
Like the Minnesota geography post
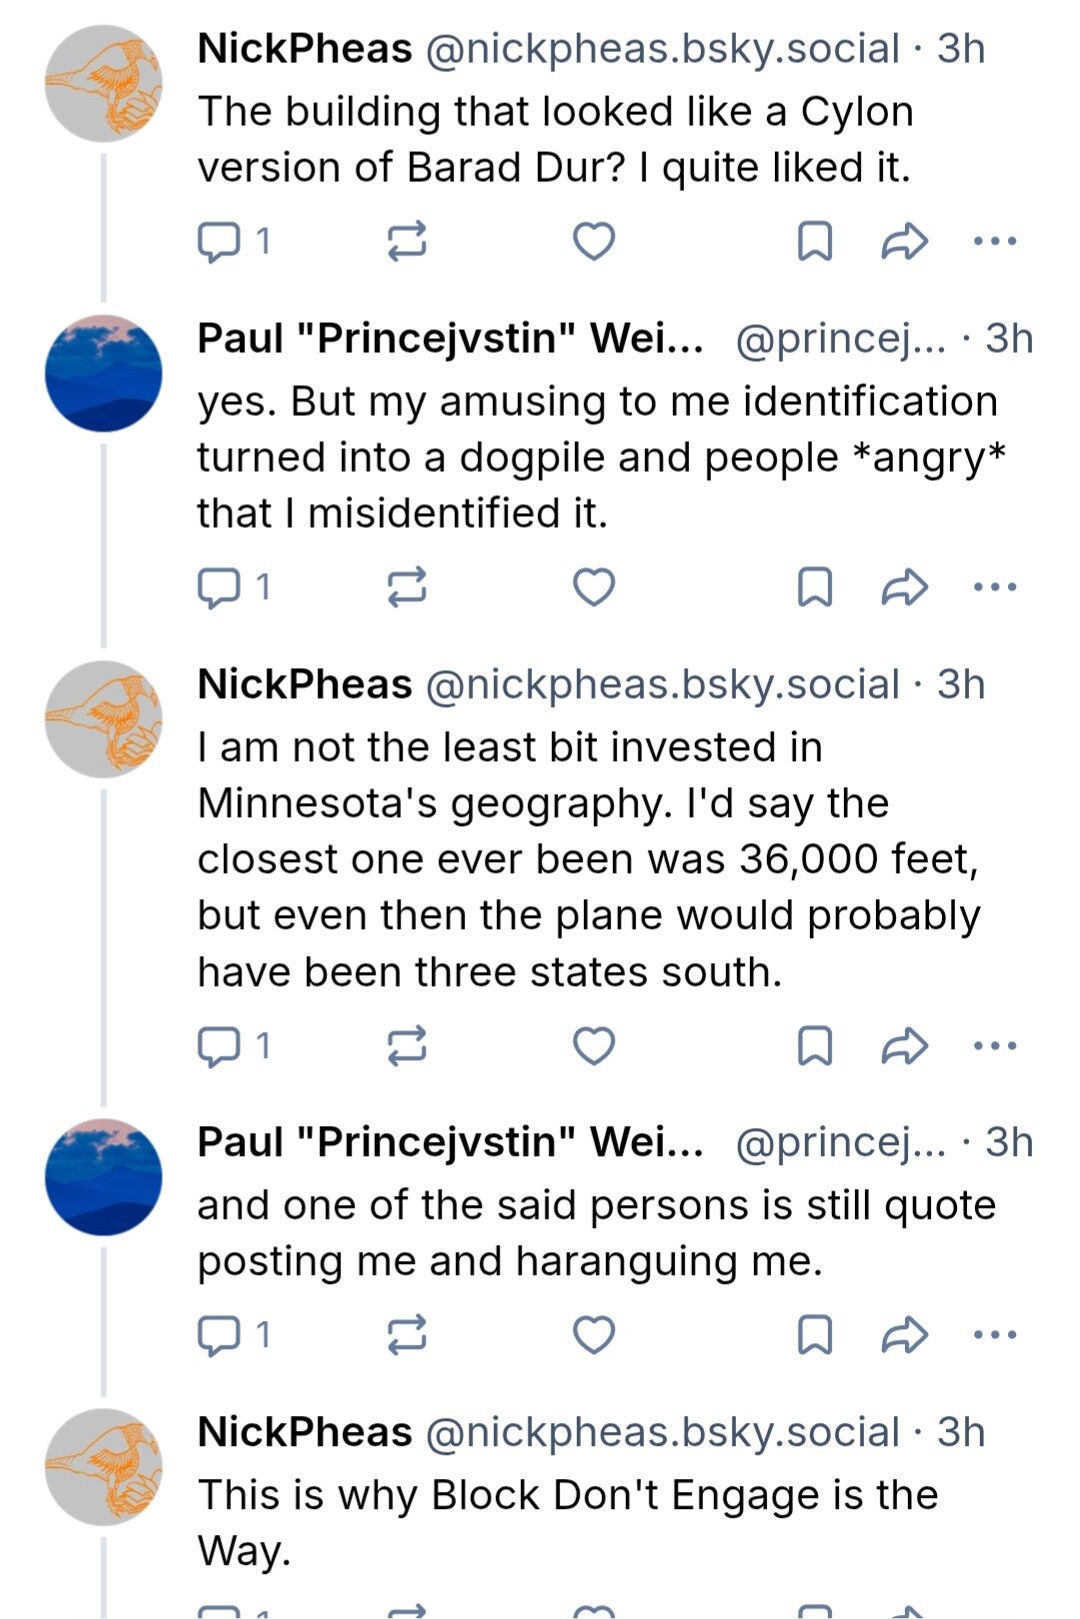click(x=593, y=1046)
